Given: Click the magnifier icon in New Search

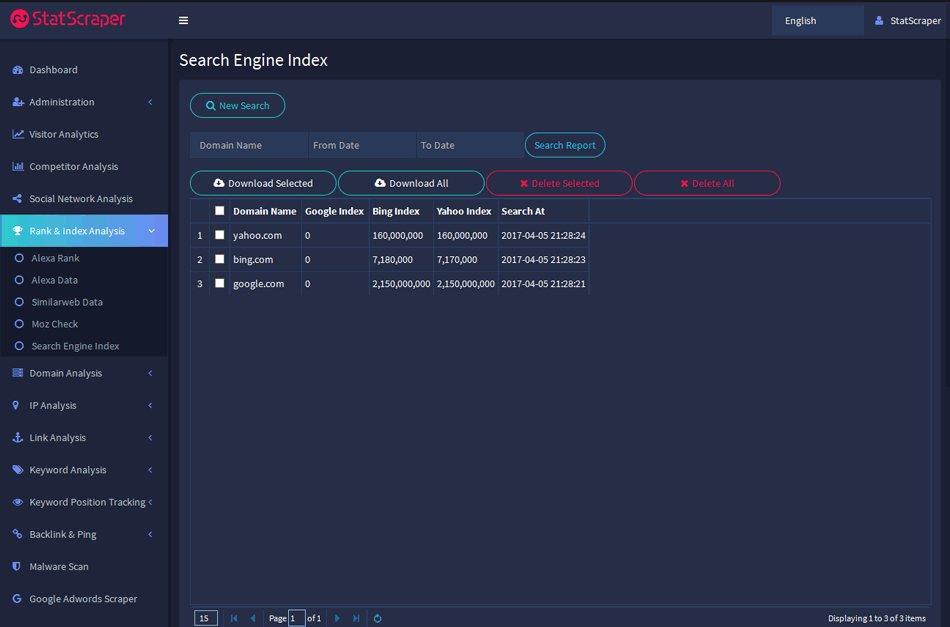Looking at the screenshot, I should [x=210, y=105].
